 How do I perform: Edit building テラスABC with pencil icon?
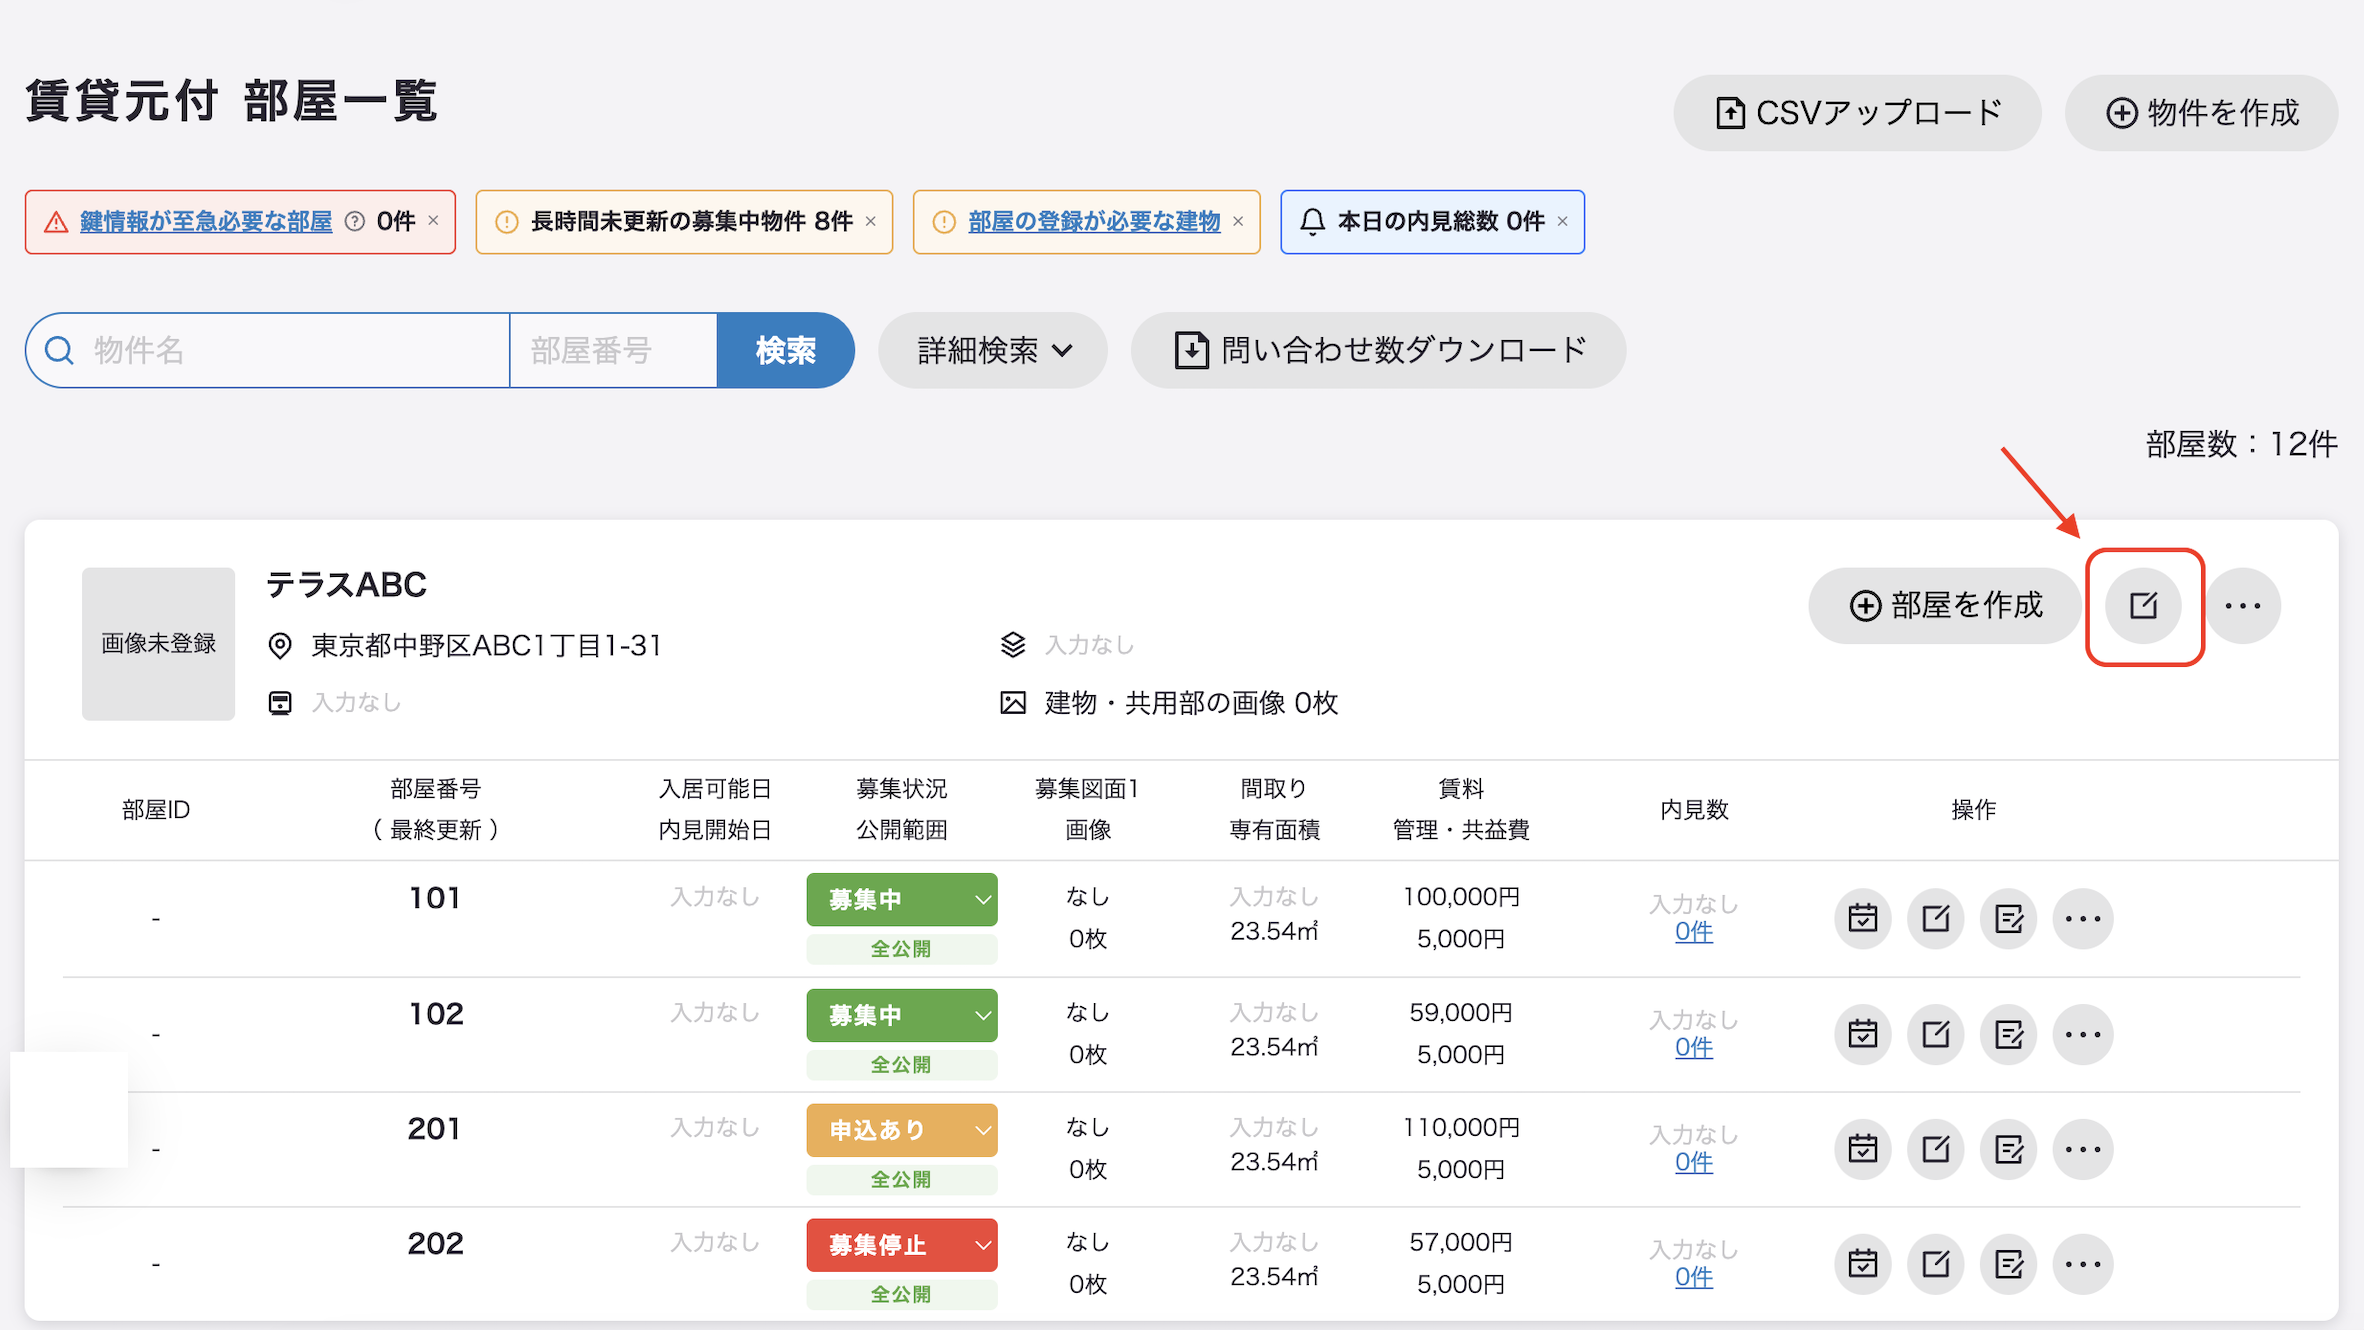pos(2143,606)
